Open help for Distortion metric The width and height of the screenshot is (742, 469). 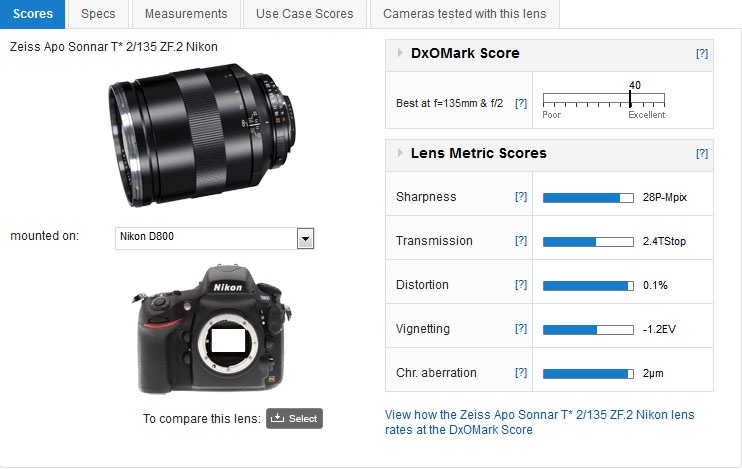(x=521, y=284)
